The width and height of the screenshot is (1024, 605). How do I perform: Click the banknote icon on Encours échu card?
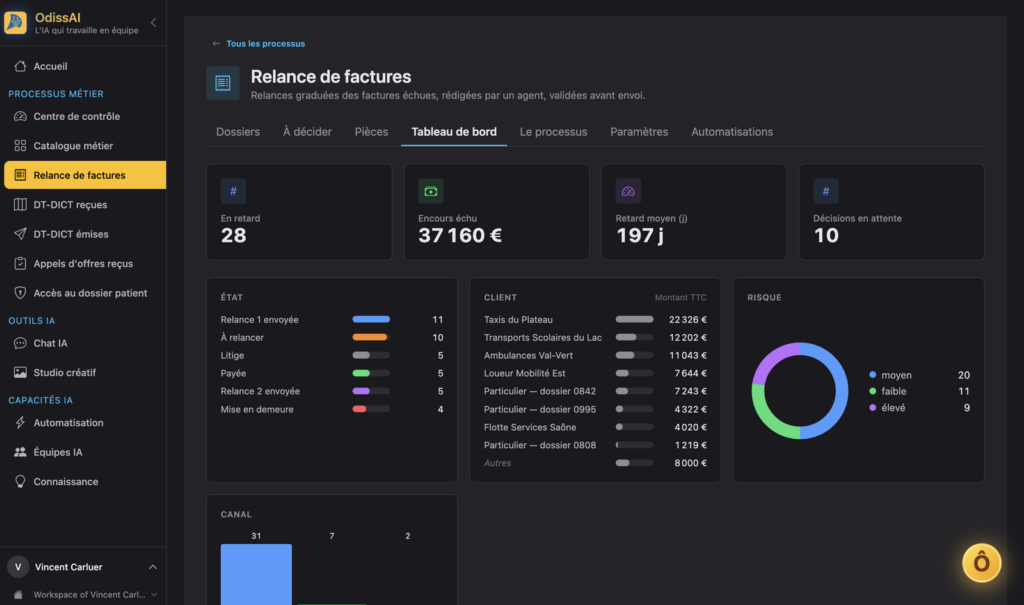tap(431, 191)
